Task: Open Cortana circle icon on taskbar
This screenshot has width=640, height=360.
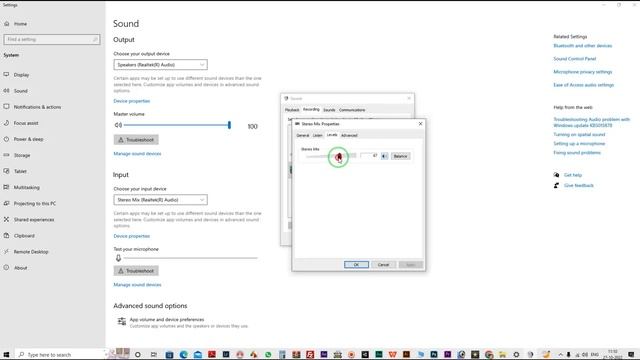Action: coord(138,354)
